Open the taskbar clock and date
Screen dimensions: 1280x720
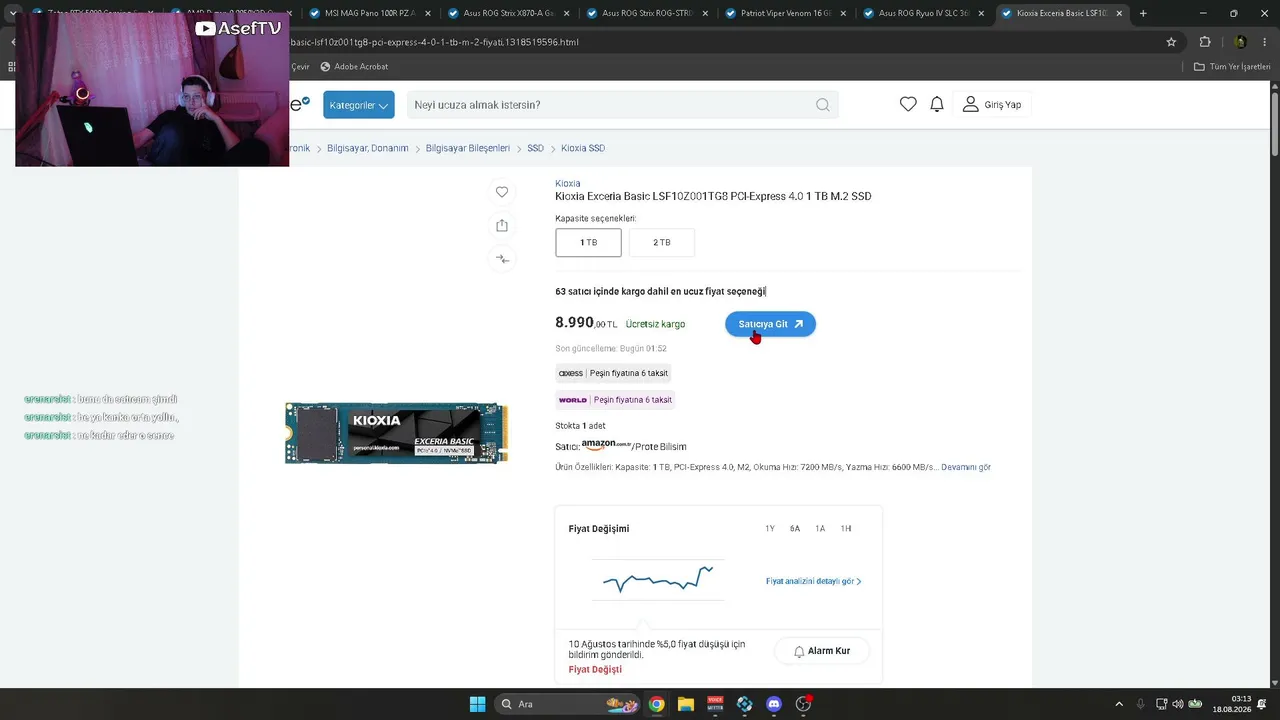pyautogui.click(x=1233, y=704)
